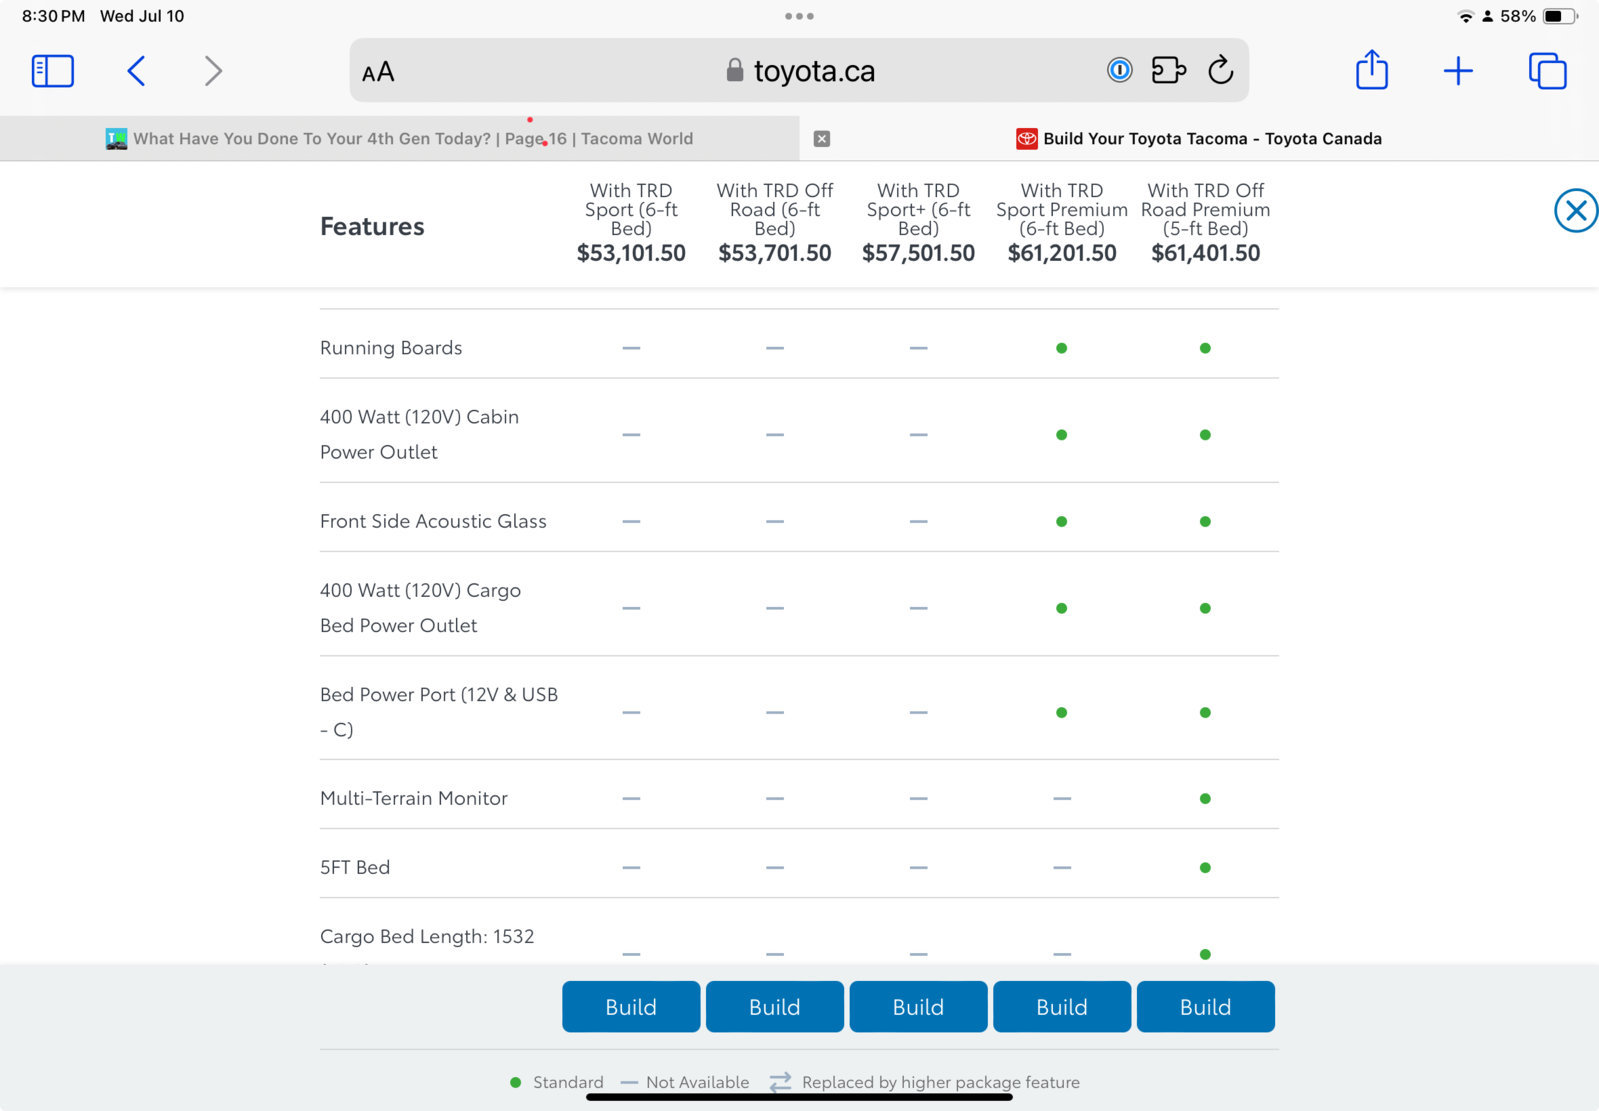The height and width of the screenshot is (1111, 1599).
Task: Close the features comparison overlay
Action: (x=1576, y=211)
